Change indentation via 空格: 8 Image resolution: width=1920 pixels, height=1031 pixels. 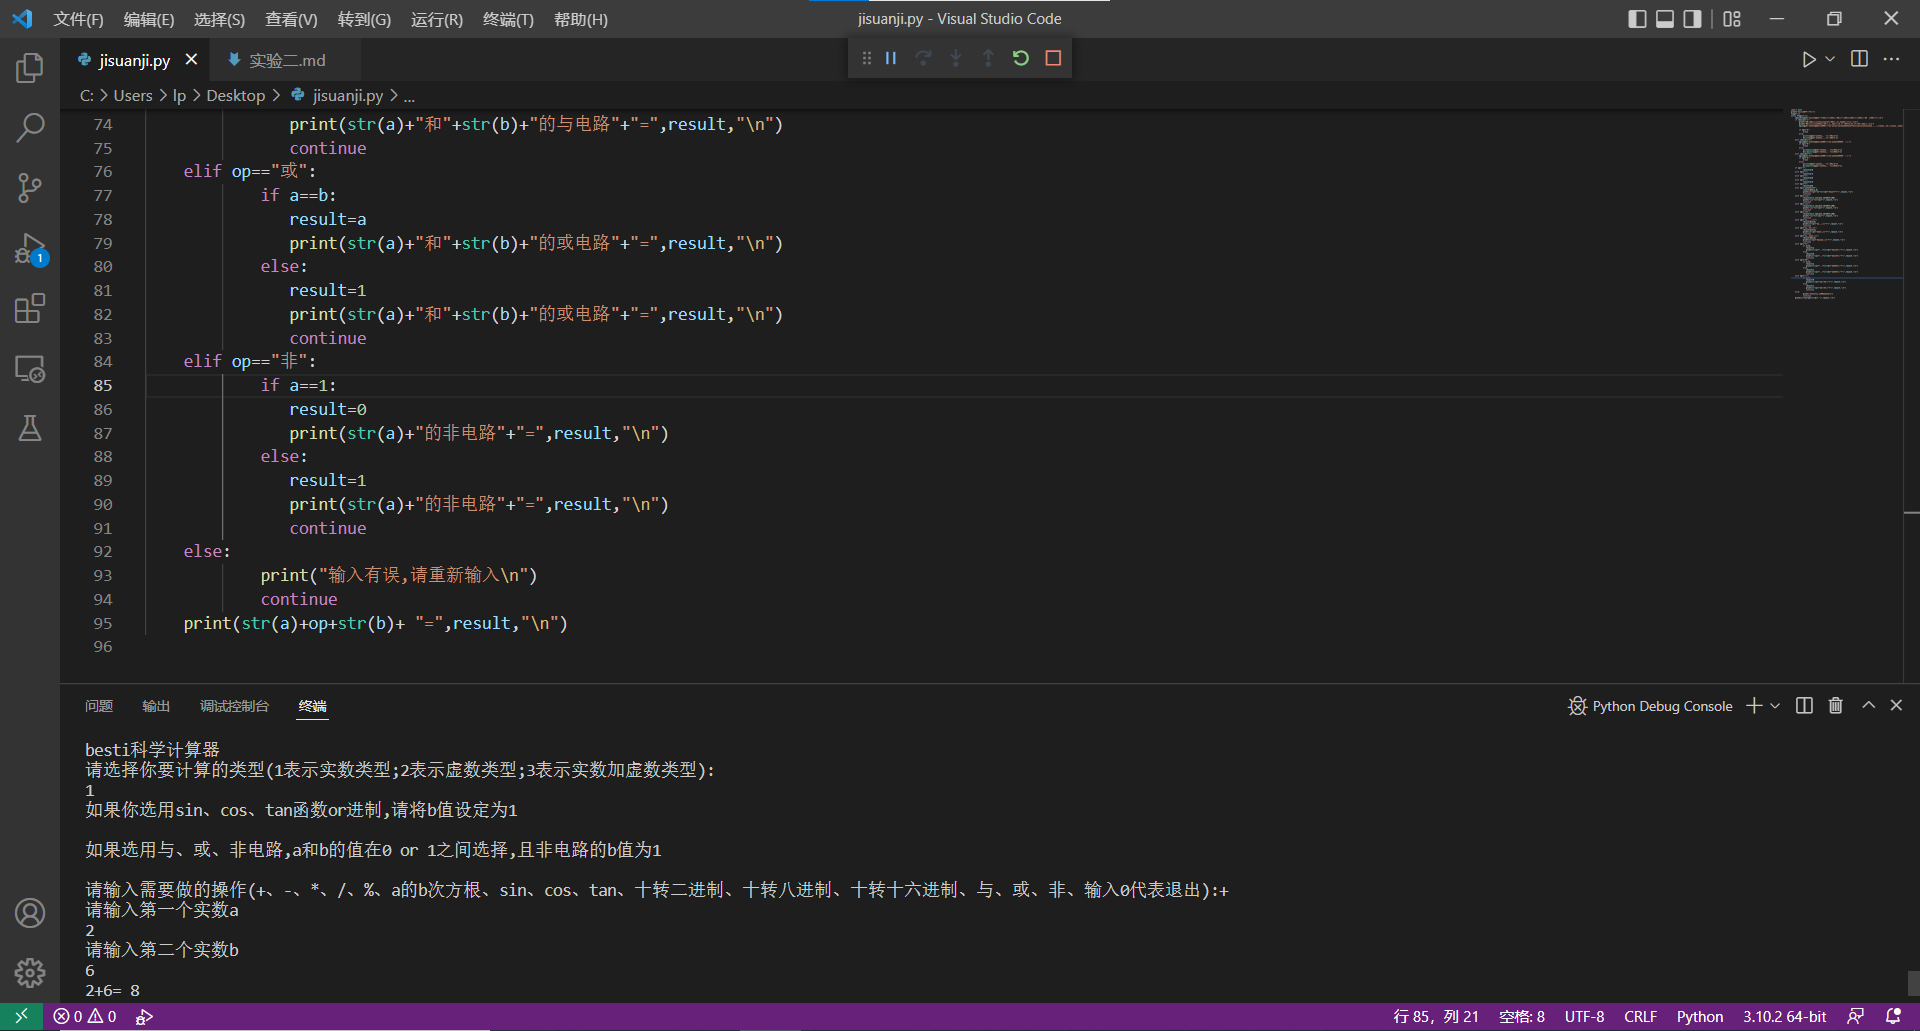pos(1522,1016)
